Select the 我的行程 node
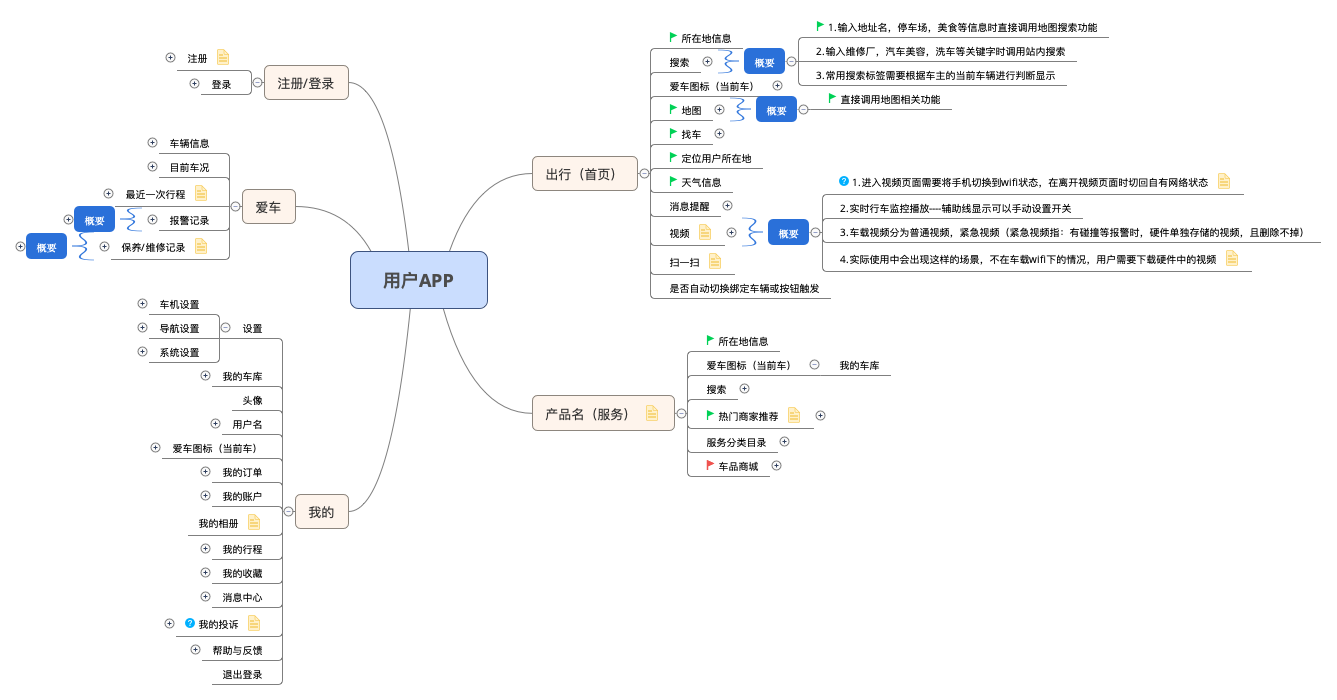 point(242,548)
